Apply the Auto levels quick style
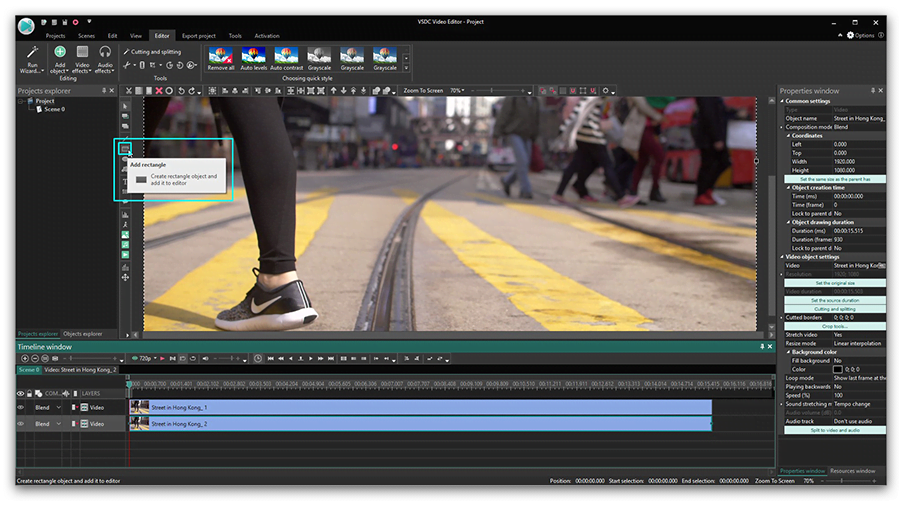The image size is (900, 510). (x=253, y=59)
